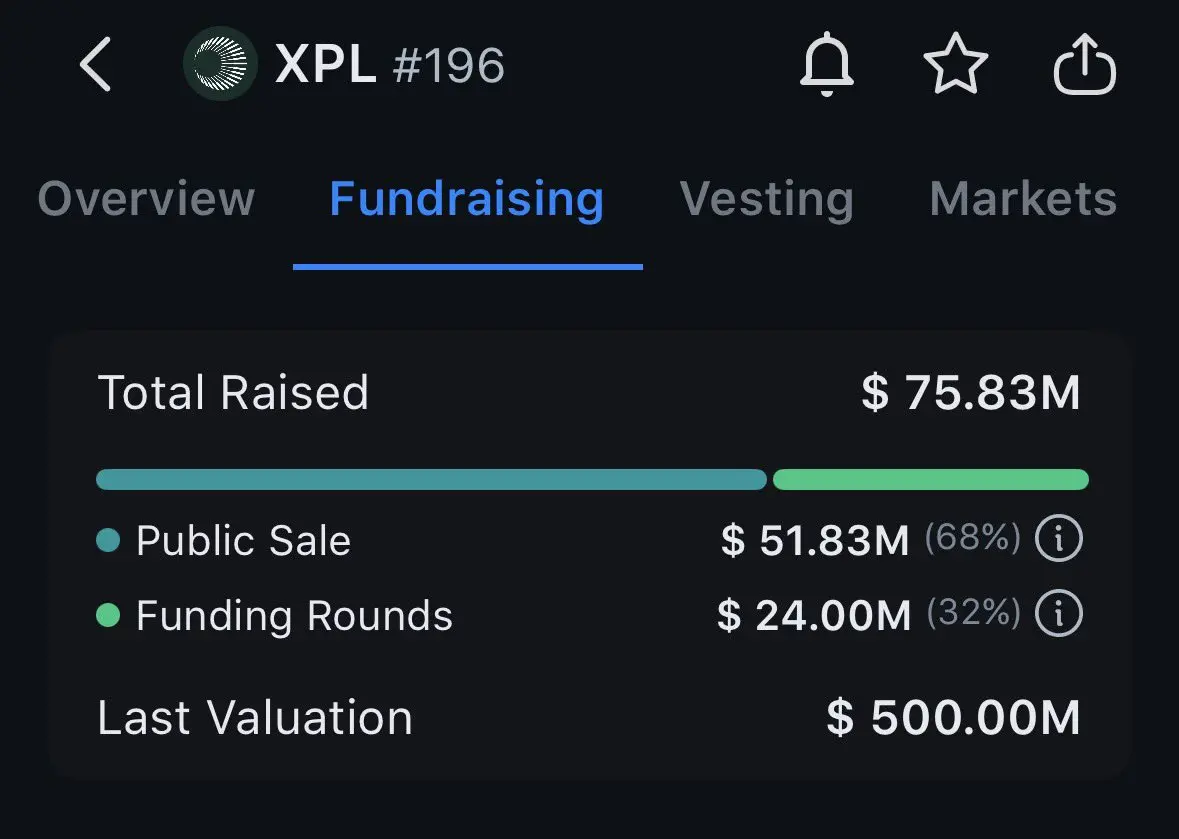Tap the back arrow icon
Image resolution: width=1179 pixels, height=839 pixels.
tap(96, 65)
